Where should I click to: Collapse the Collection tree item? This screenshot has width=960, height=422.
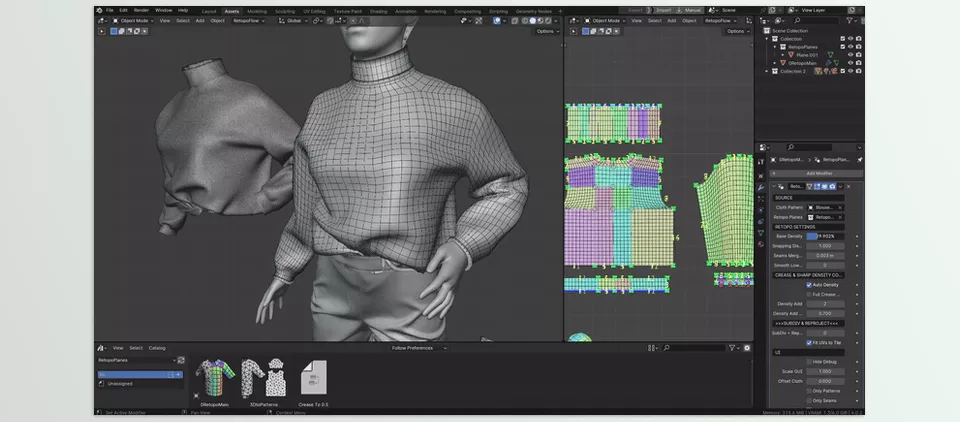click(x=767, y=39)
